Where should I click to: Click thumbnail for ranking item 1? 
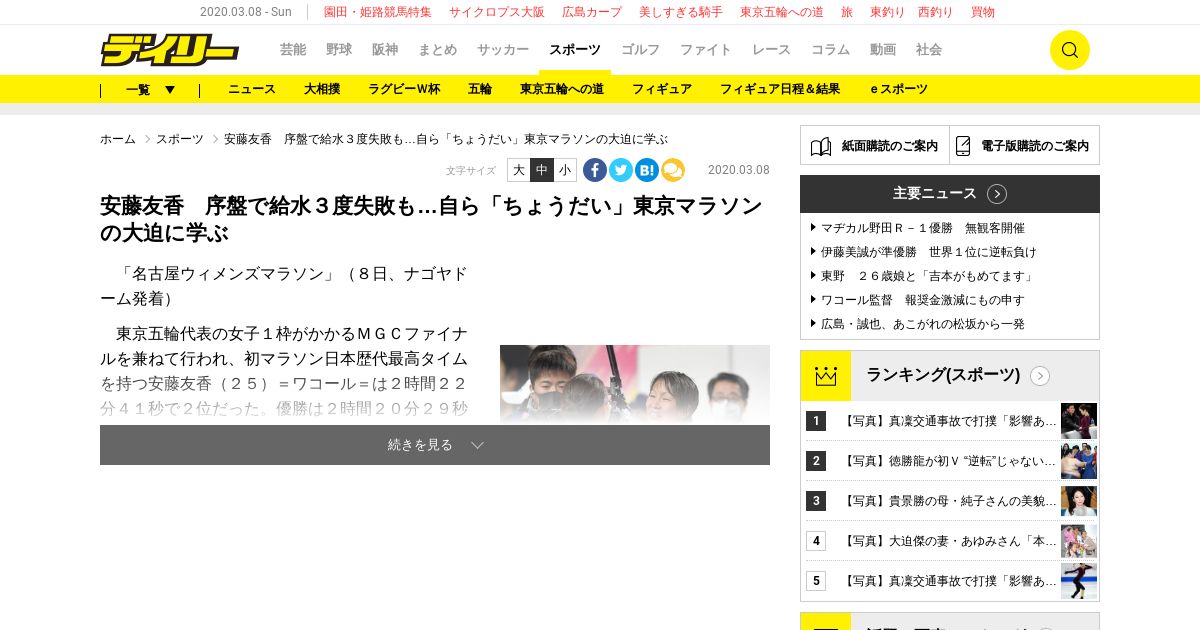(x=1079, y=421)
